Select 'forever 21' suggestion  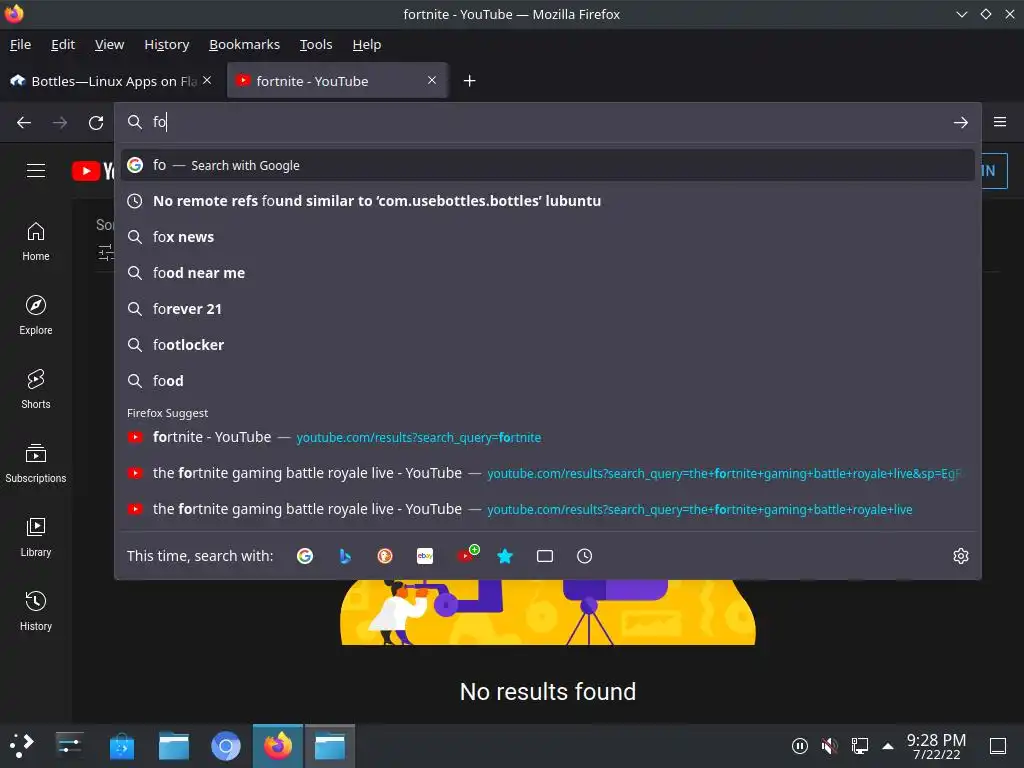(547, 309)
